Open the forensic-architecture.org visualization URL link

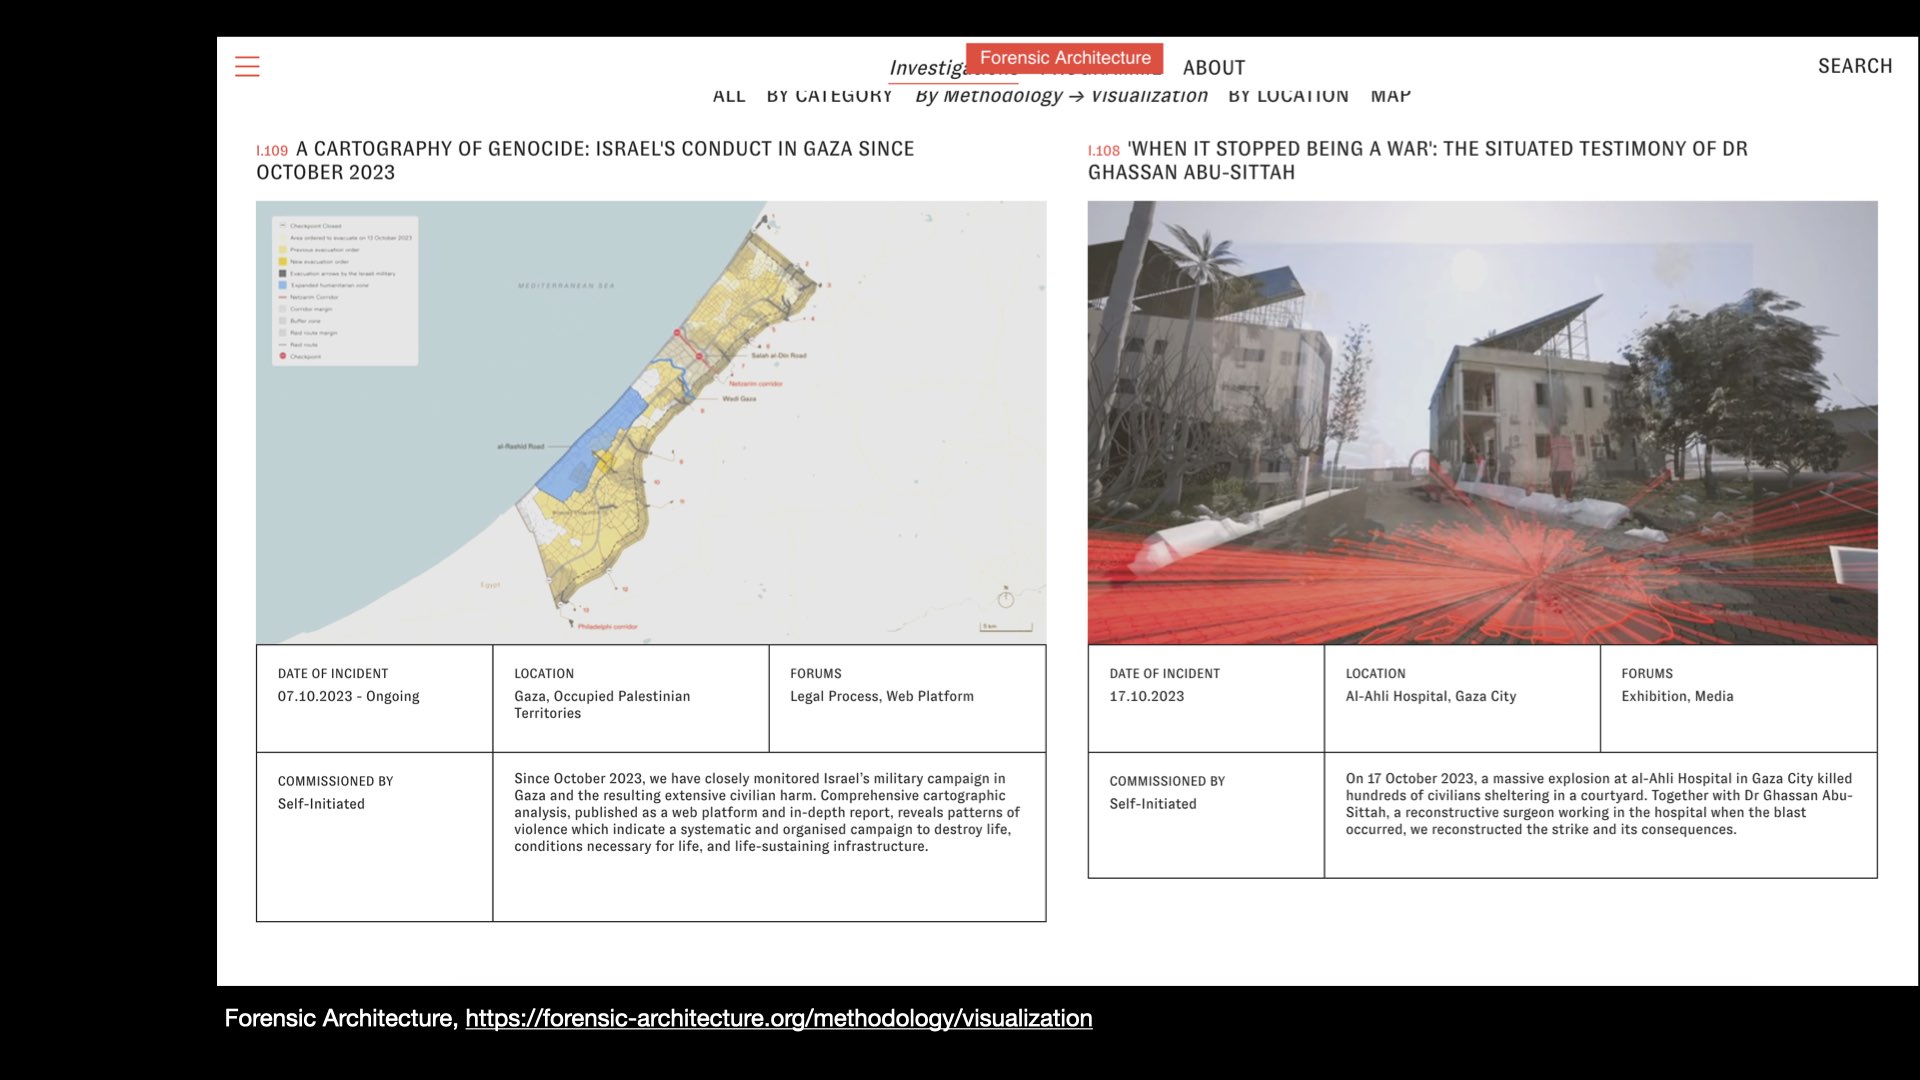pyautogui.click(x=778, y=1018)
